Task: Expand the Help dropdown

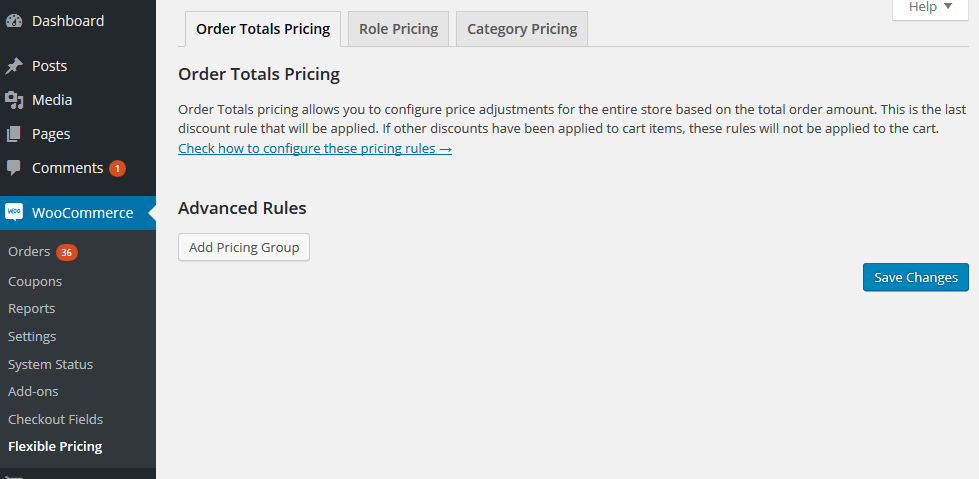Action: pos(930,8)
